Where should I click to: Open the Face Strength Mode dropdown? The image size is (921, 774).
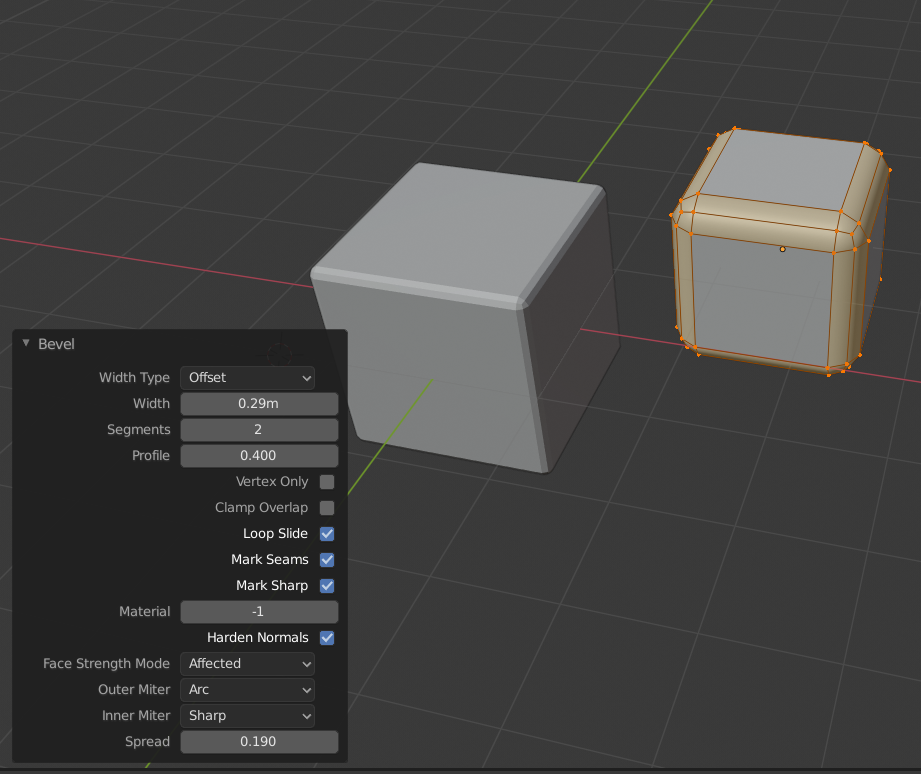click(x=246, y=663)
